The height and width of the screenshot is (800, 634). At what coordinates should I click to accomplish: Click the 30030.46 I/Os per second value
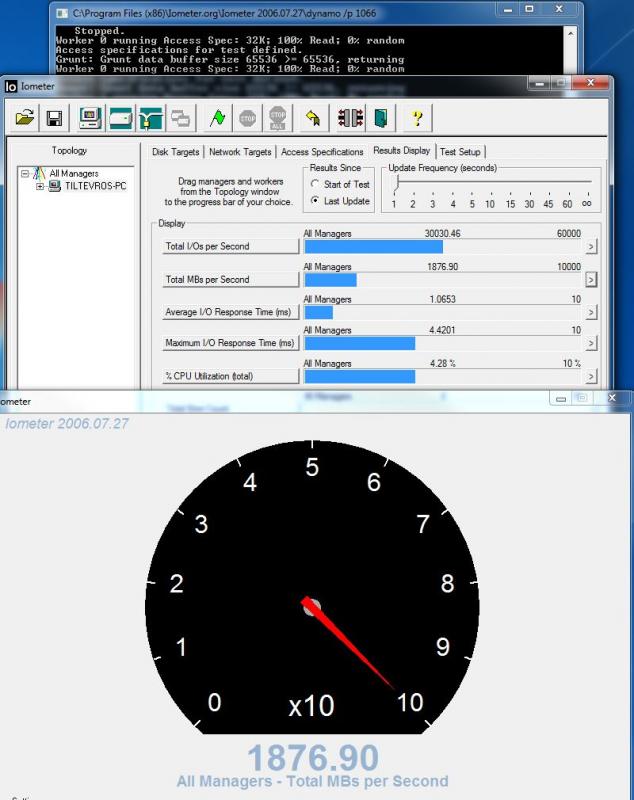pyautogui.click(x=442, y=234)
